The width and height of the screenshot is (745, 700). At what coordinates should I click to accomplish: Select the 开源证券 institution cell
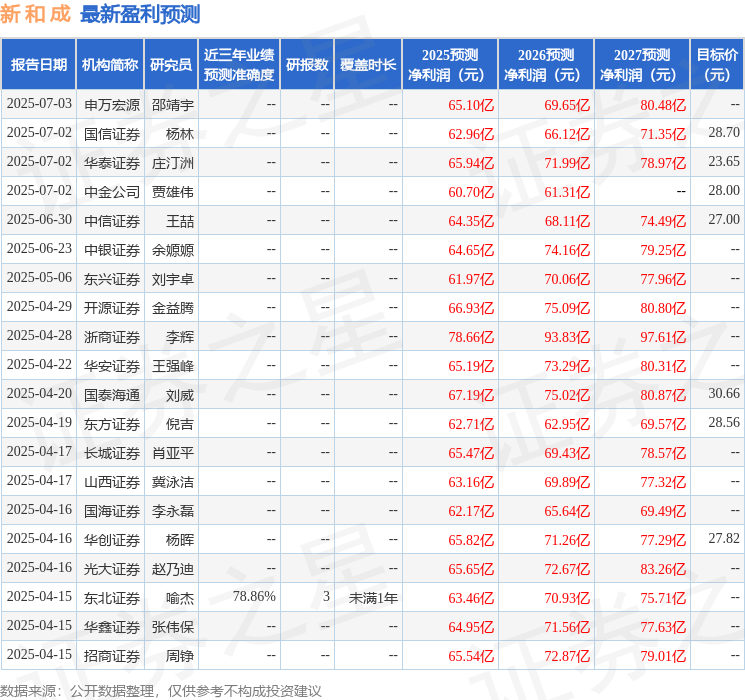[x=112, y=308]
